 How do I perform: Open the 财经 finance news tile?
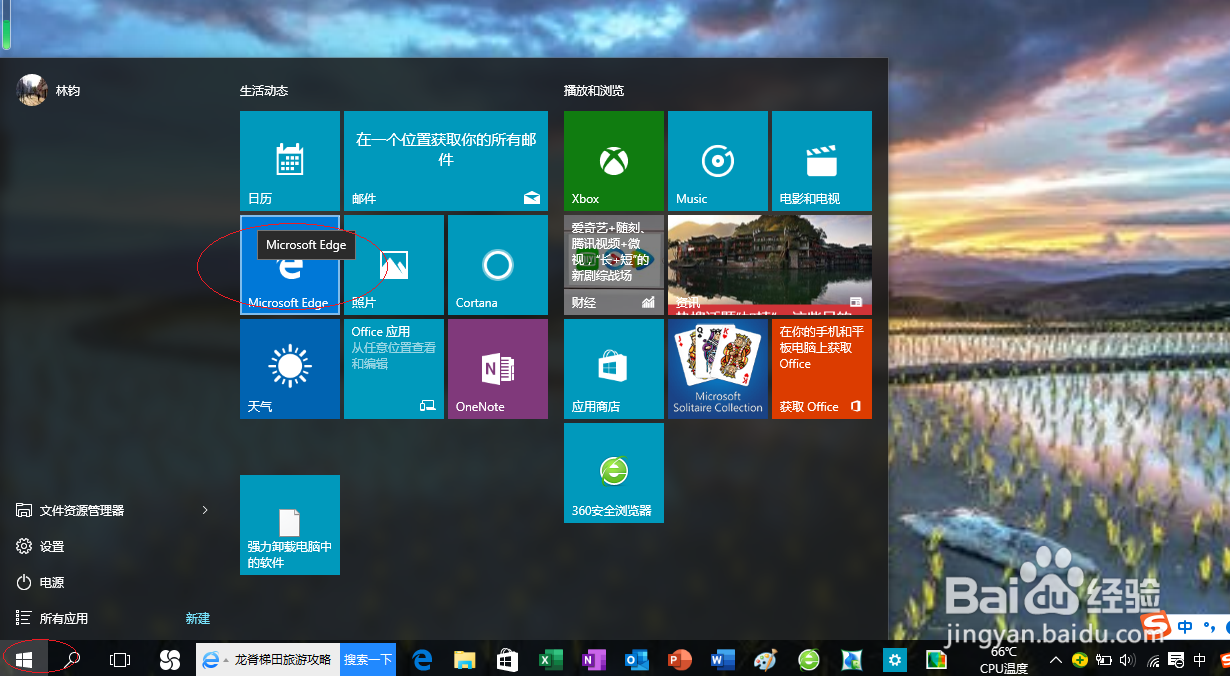pyautogui.click(x=614, y=264)
